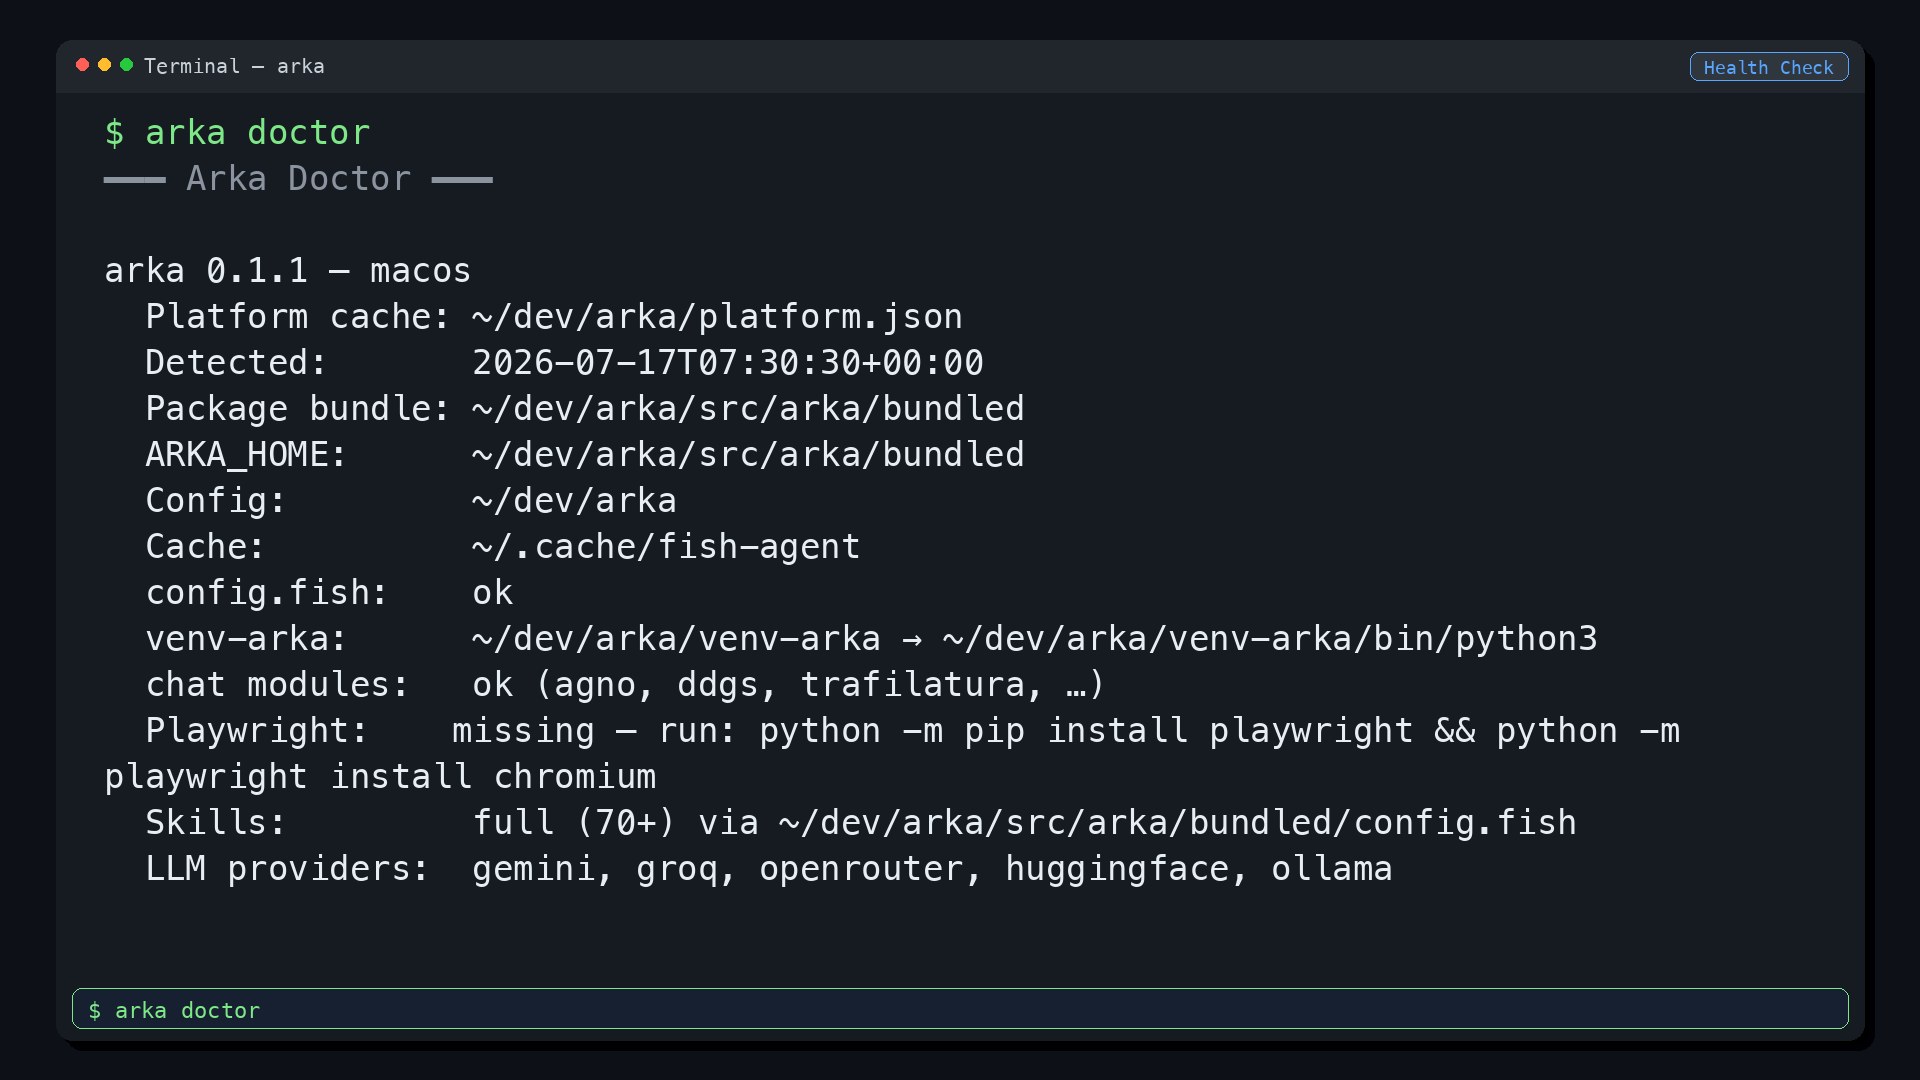Click the platform.json cache path
The width and height of the screenshot is (1920, 1080).
pyautogui.click(x=717, y=316)
